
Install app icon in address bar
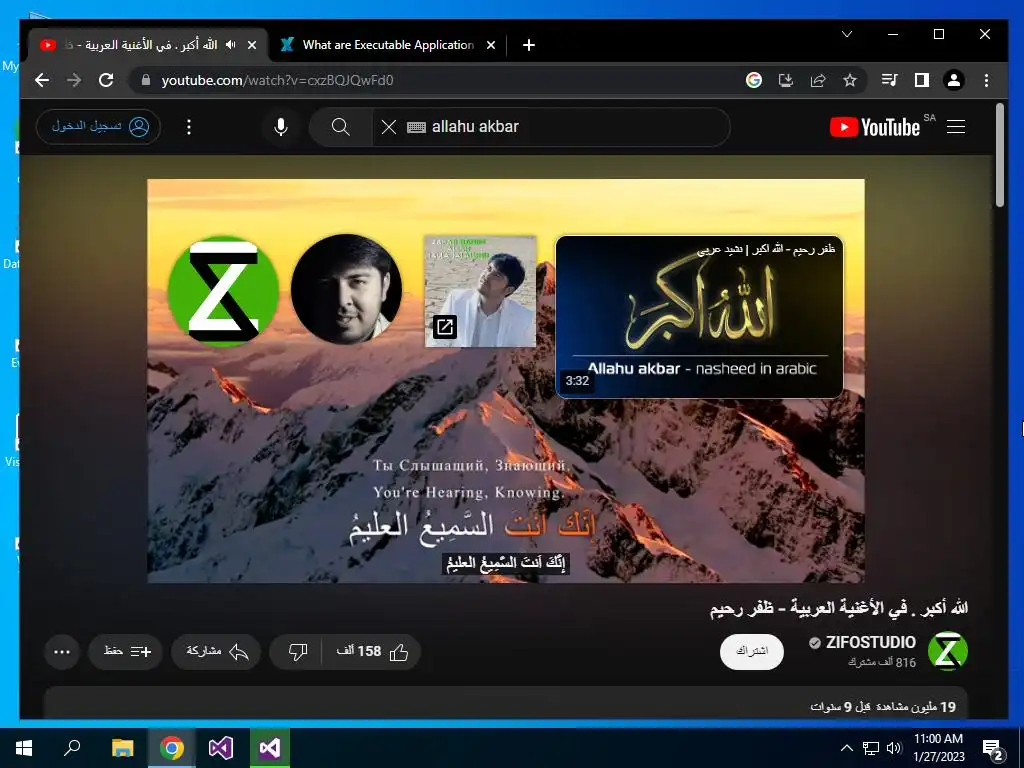click(786, 80)
